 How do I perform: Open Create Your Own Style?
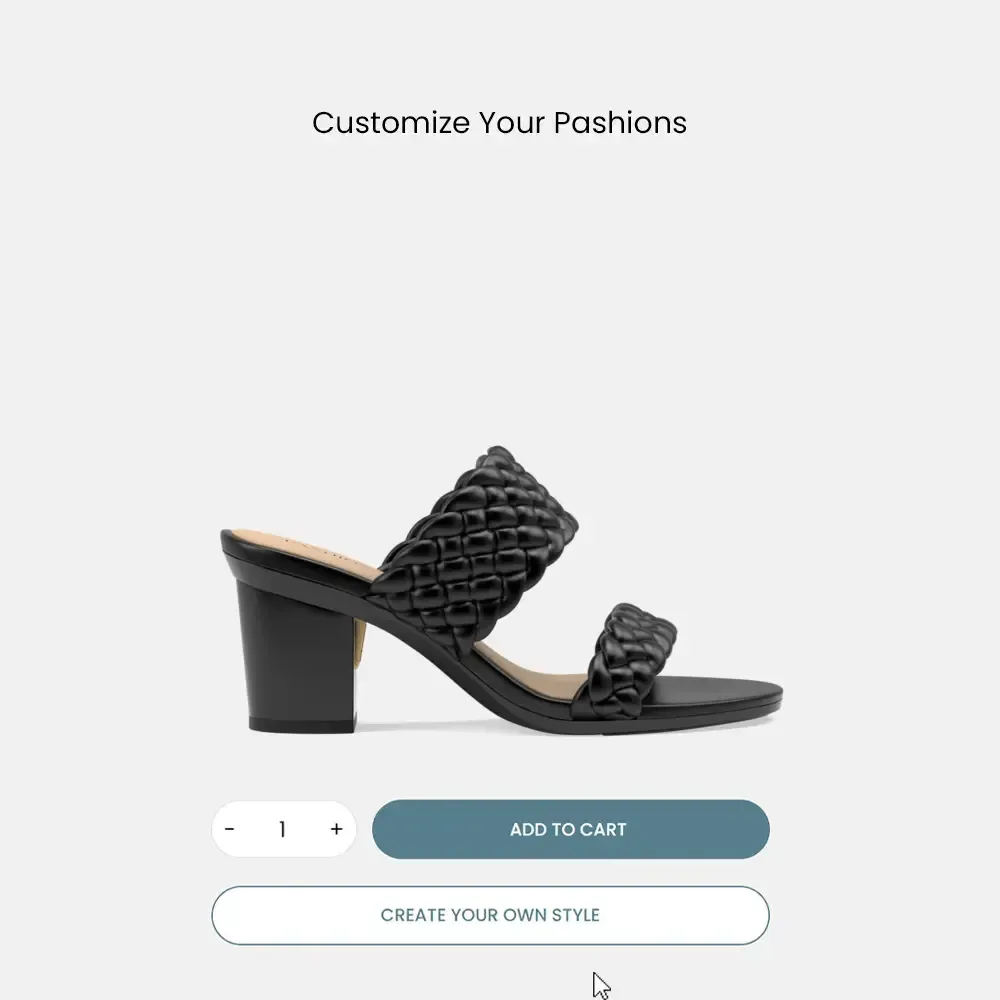pos(490,915)
